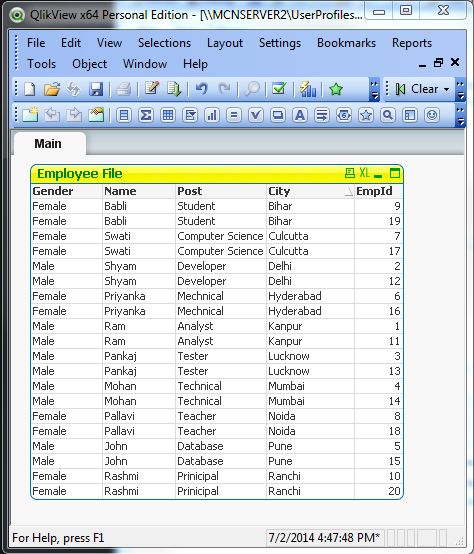Restore the inner document window

438,63
